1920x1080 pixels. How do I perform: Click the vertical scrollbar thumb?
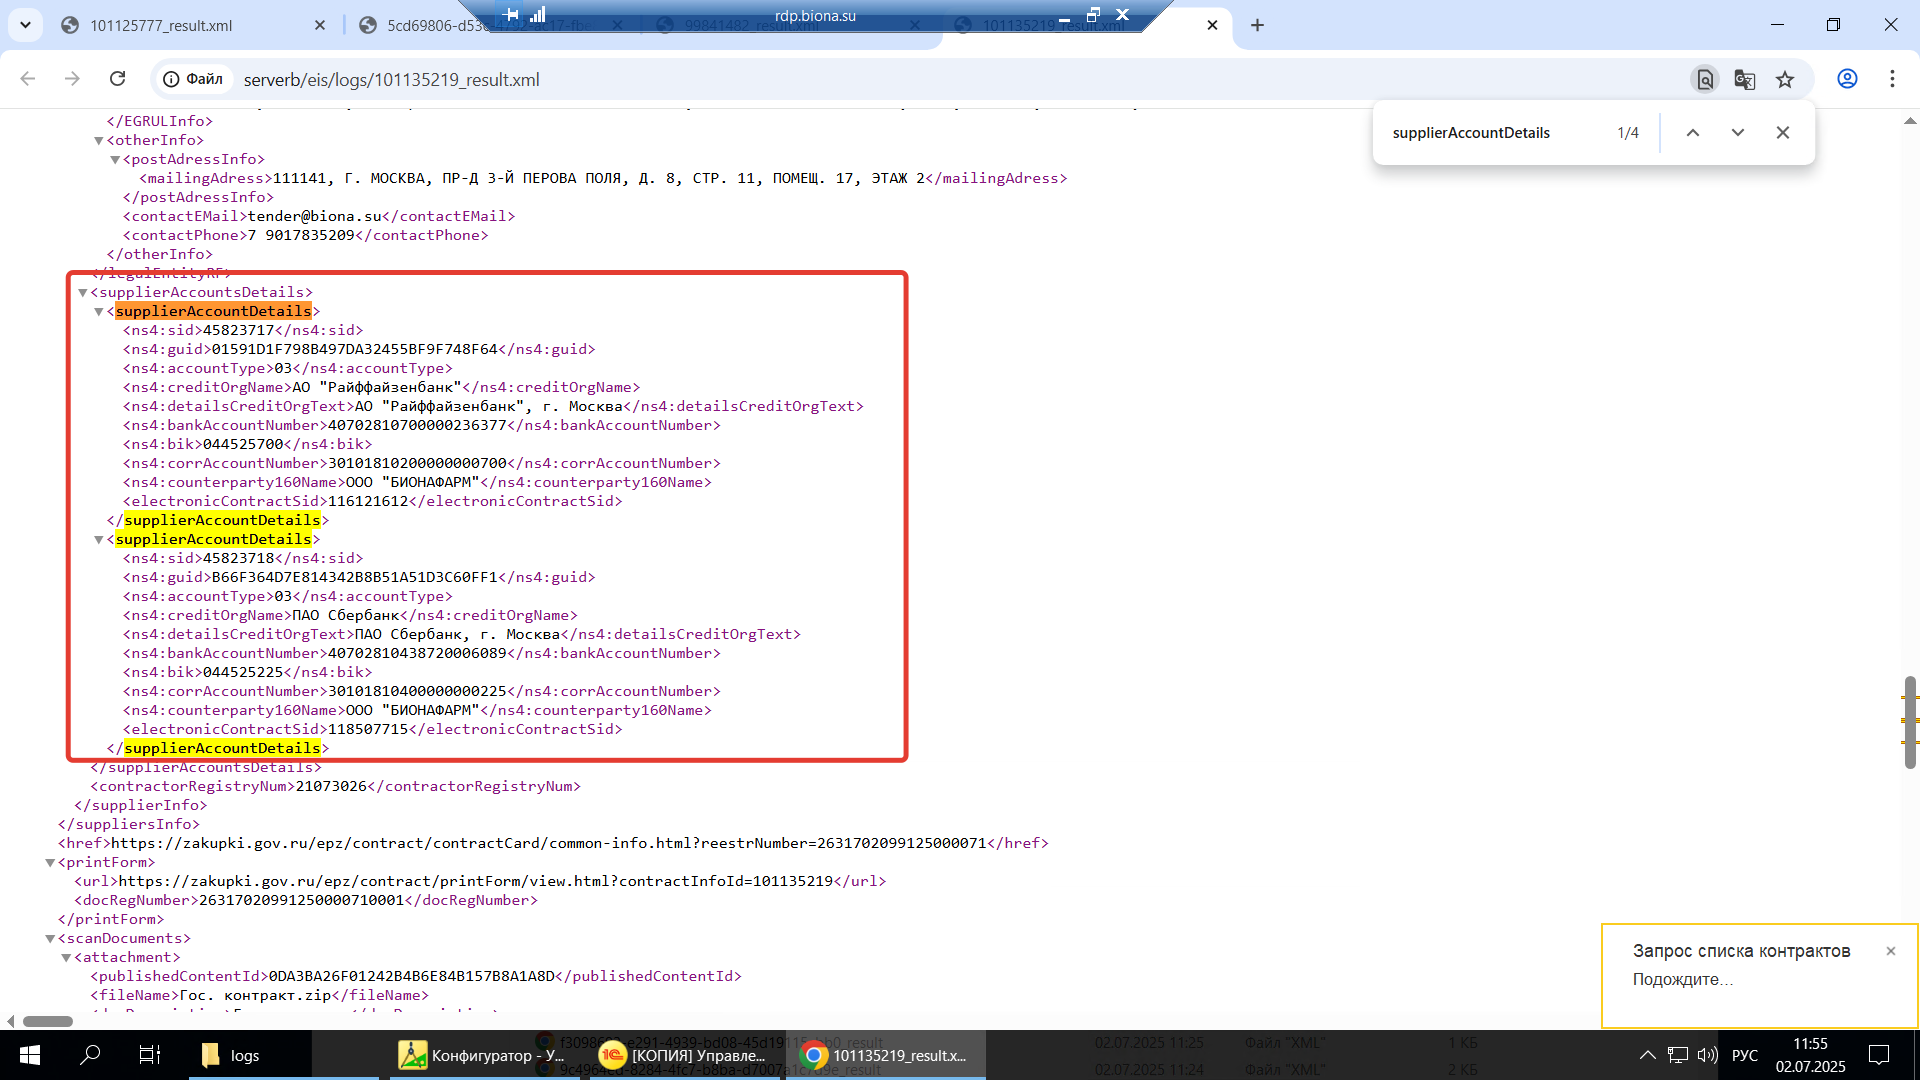[1910, 722]
